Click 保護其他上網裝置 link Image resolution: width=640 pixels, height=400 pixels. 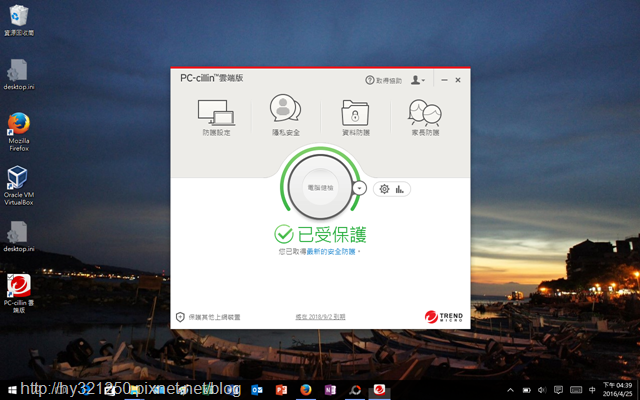click(208, 317)
